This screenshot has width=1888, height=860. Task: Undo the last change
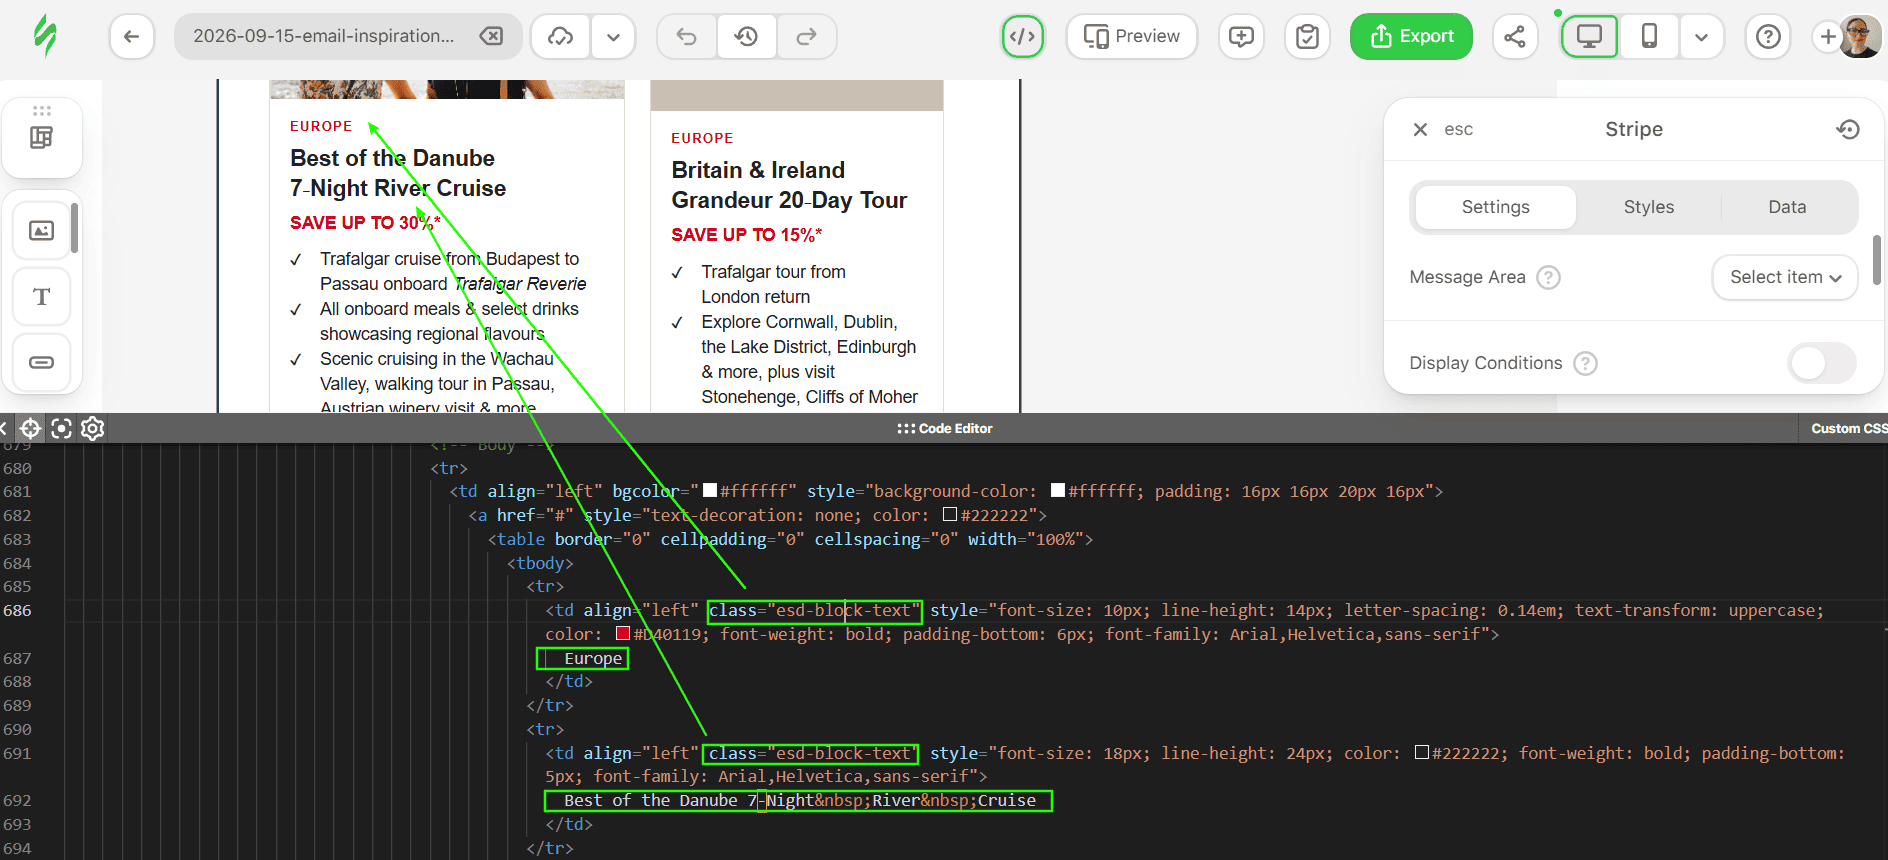[x=686, y=37]
